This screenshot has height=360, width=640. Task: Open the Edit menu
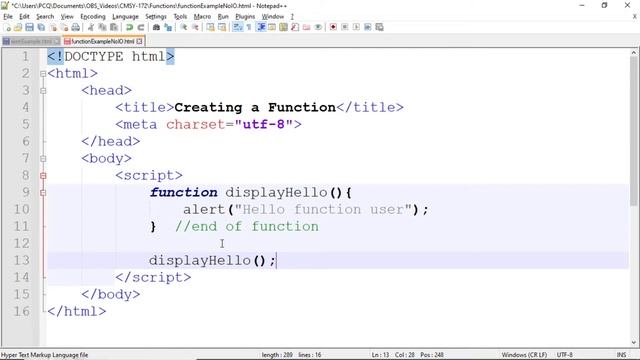click(24, 17)
